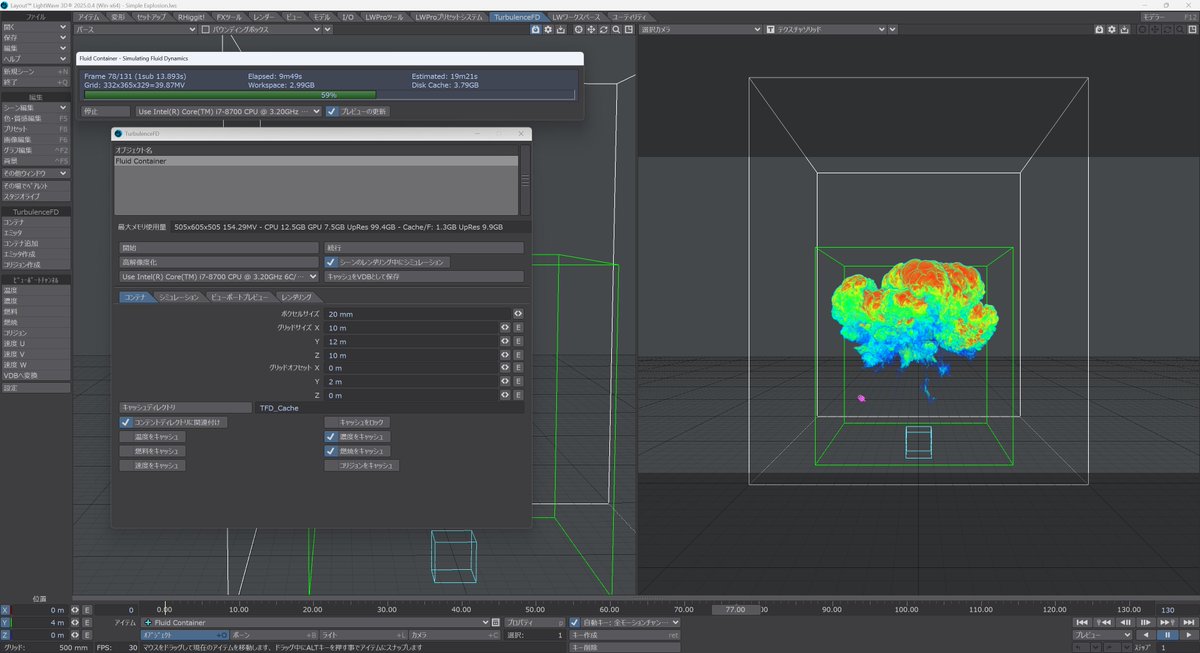The height and width of the screenshot is (653, 1200).
Task: Click the object list scrollbar in TurbulenceFD
Action: 524,182
